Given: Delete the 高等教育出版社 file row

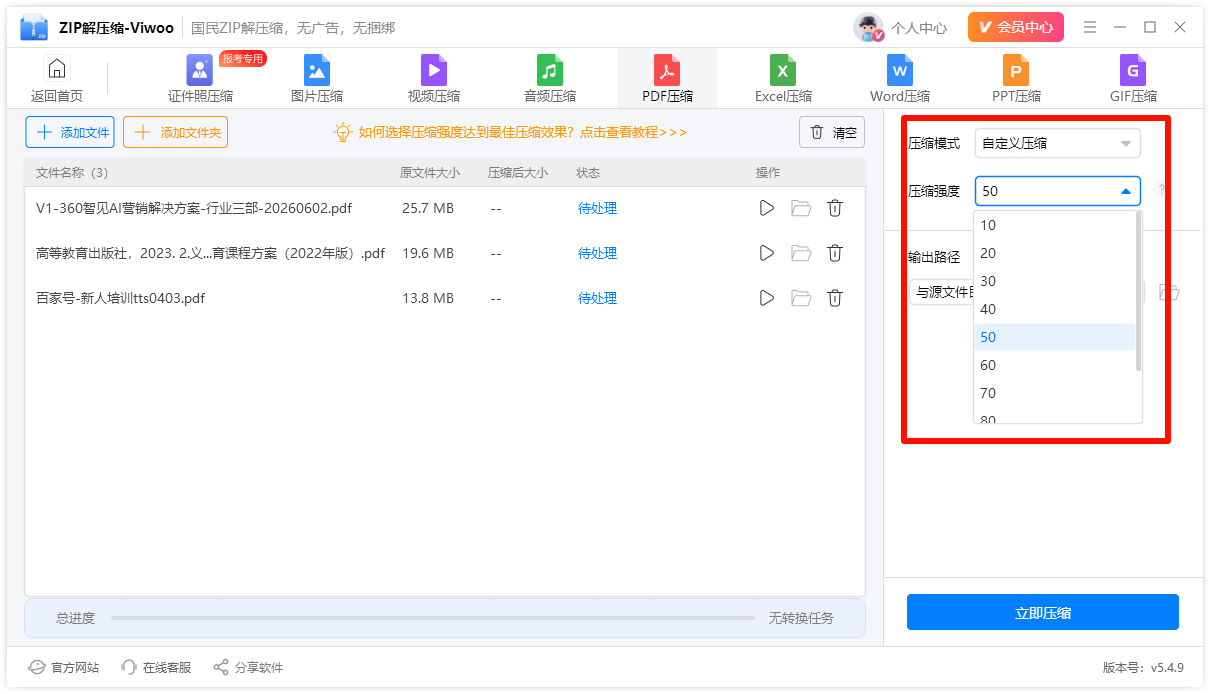Looking at the screenshot, I should coord(835,253).
